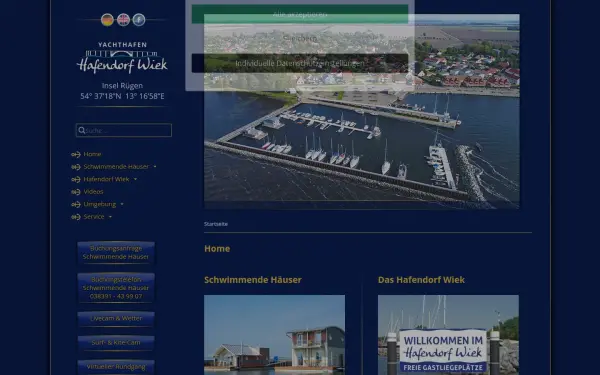Expand the Schwimmende Häuser submenu arrow
This screenshot has height=375, width=600.
tap(155, 167)
